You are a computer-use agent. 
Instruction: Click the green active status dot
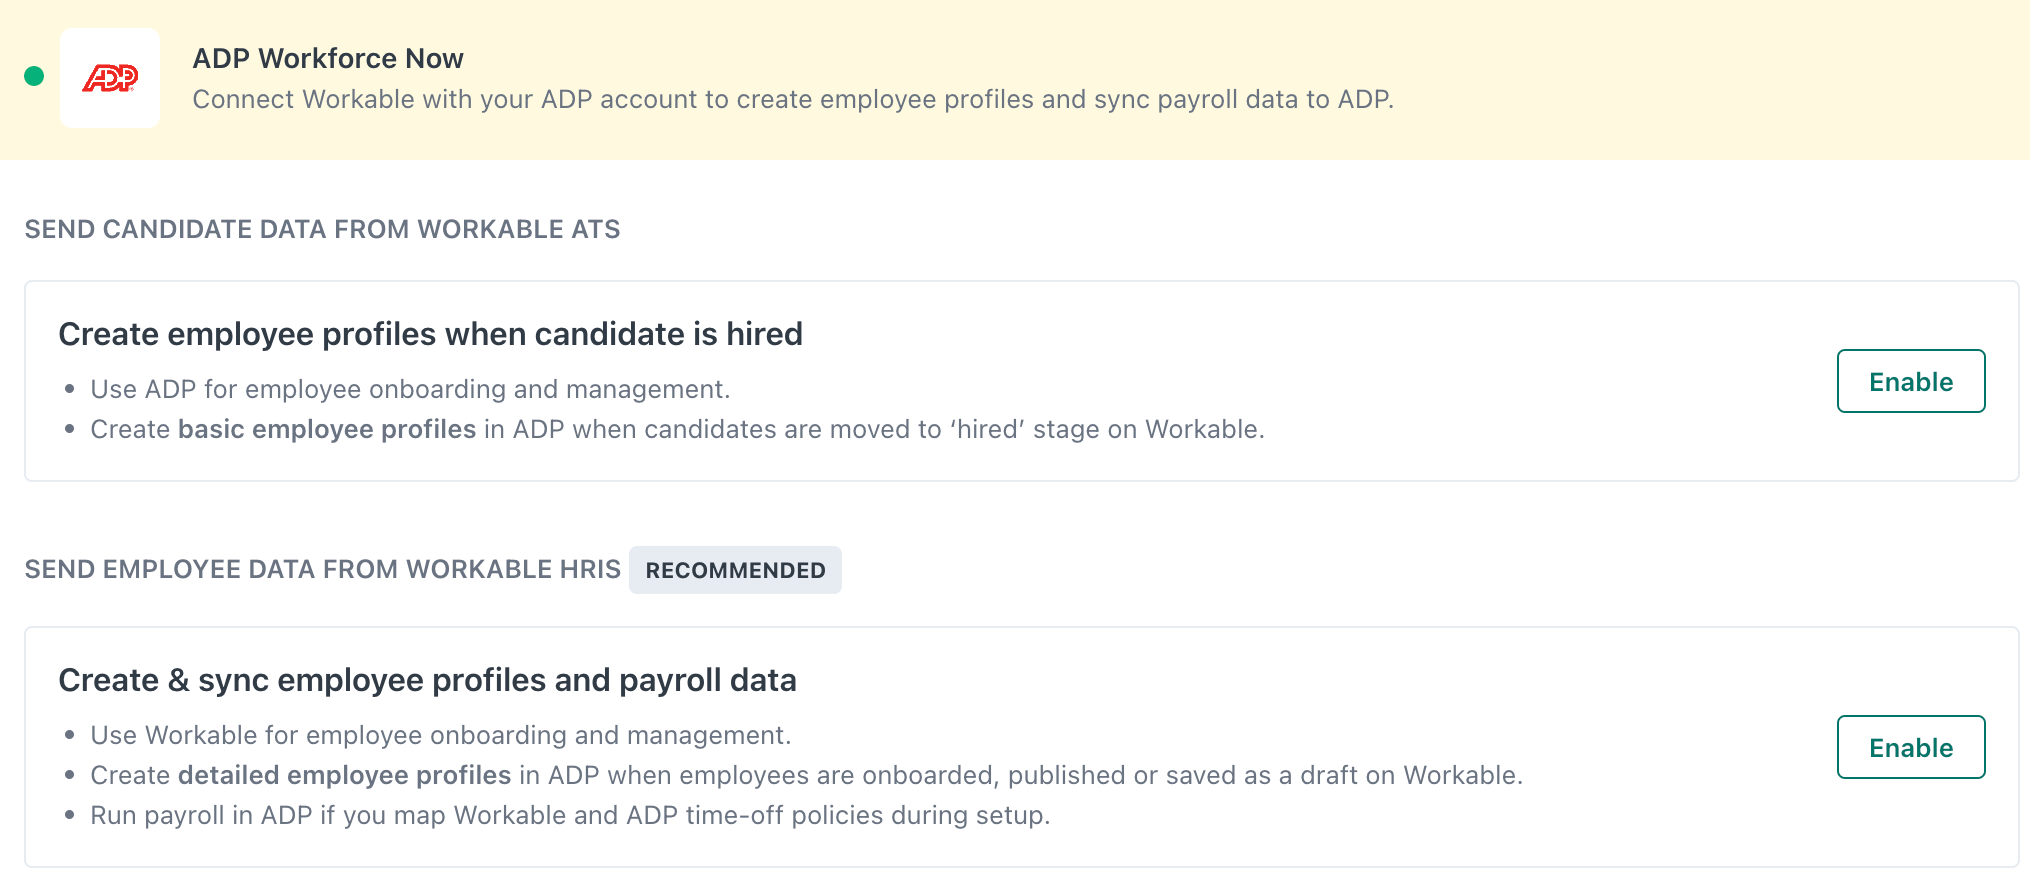tap(33, 75)
